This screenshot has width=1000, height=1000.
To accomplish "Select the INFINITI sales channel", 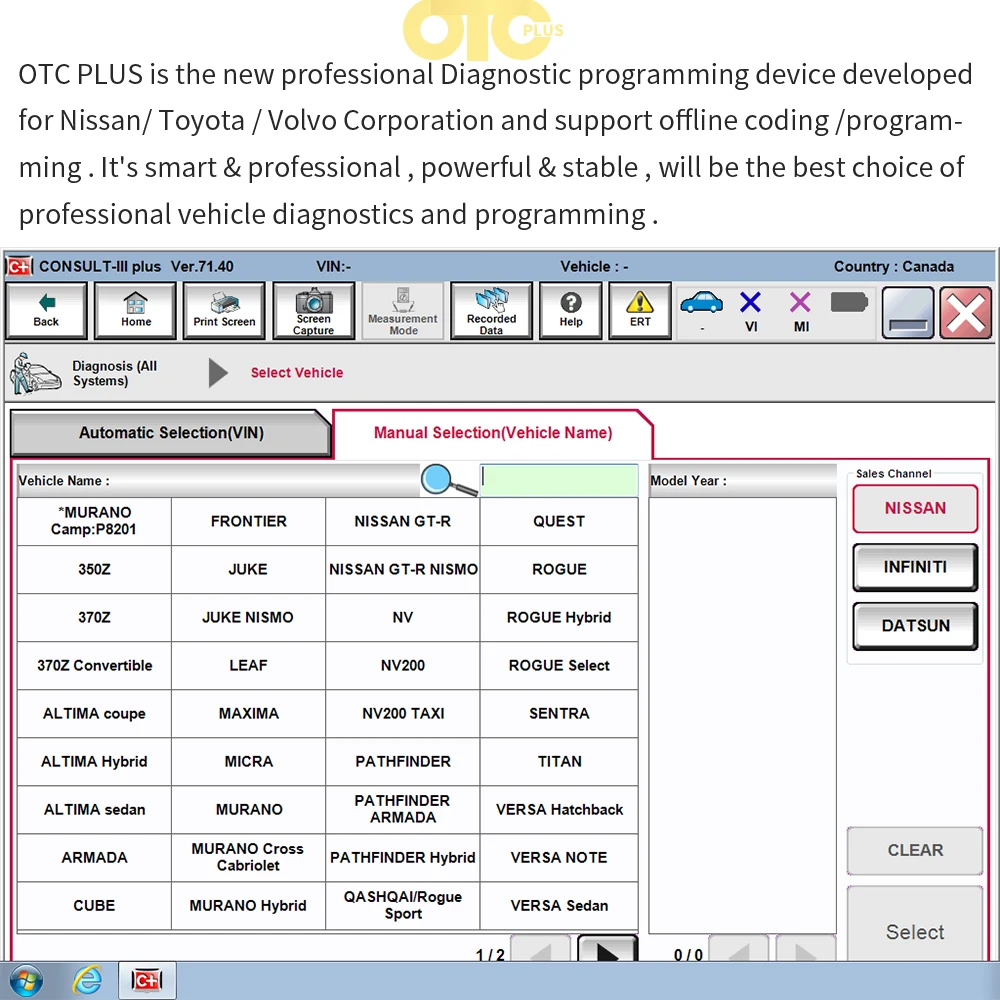I will [915, 567].
